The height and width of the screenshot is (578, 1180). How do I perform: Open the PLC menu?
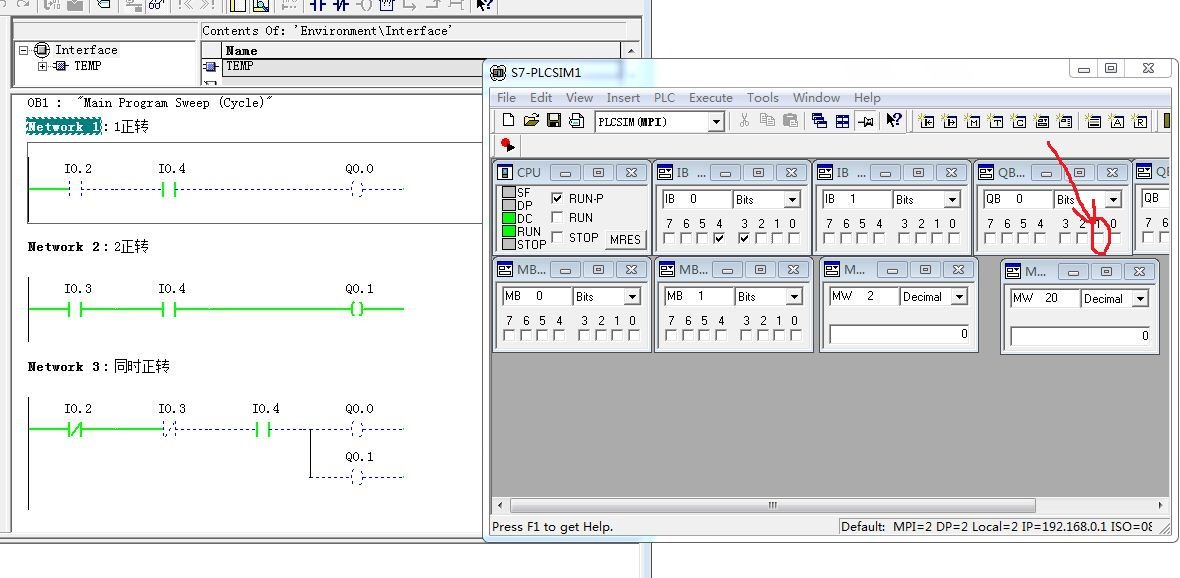[x=664, y=98]
